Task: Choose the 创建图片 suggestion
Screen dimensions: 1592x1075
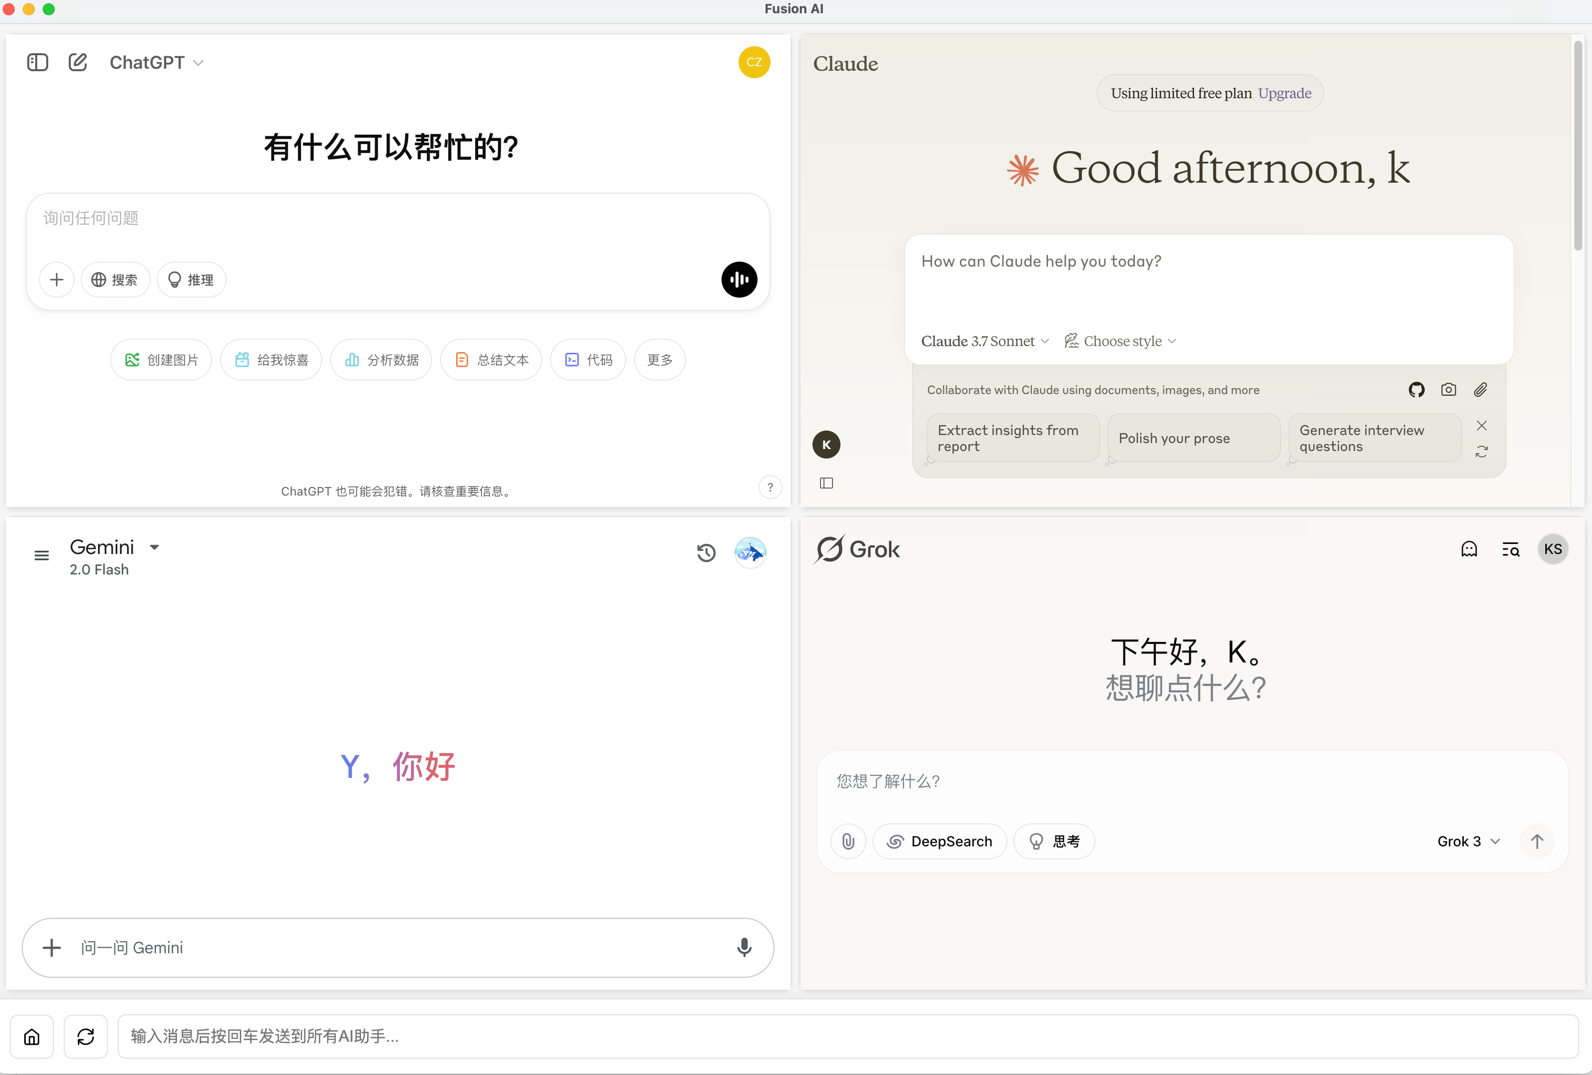Action: (161, 360)
